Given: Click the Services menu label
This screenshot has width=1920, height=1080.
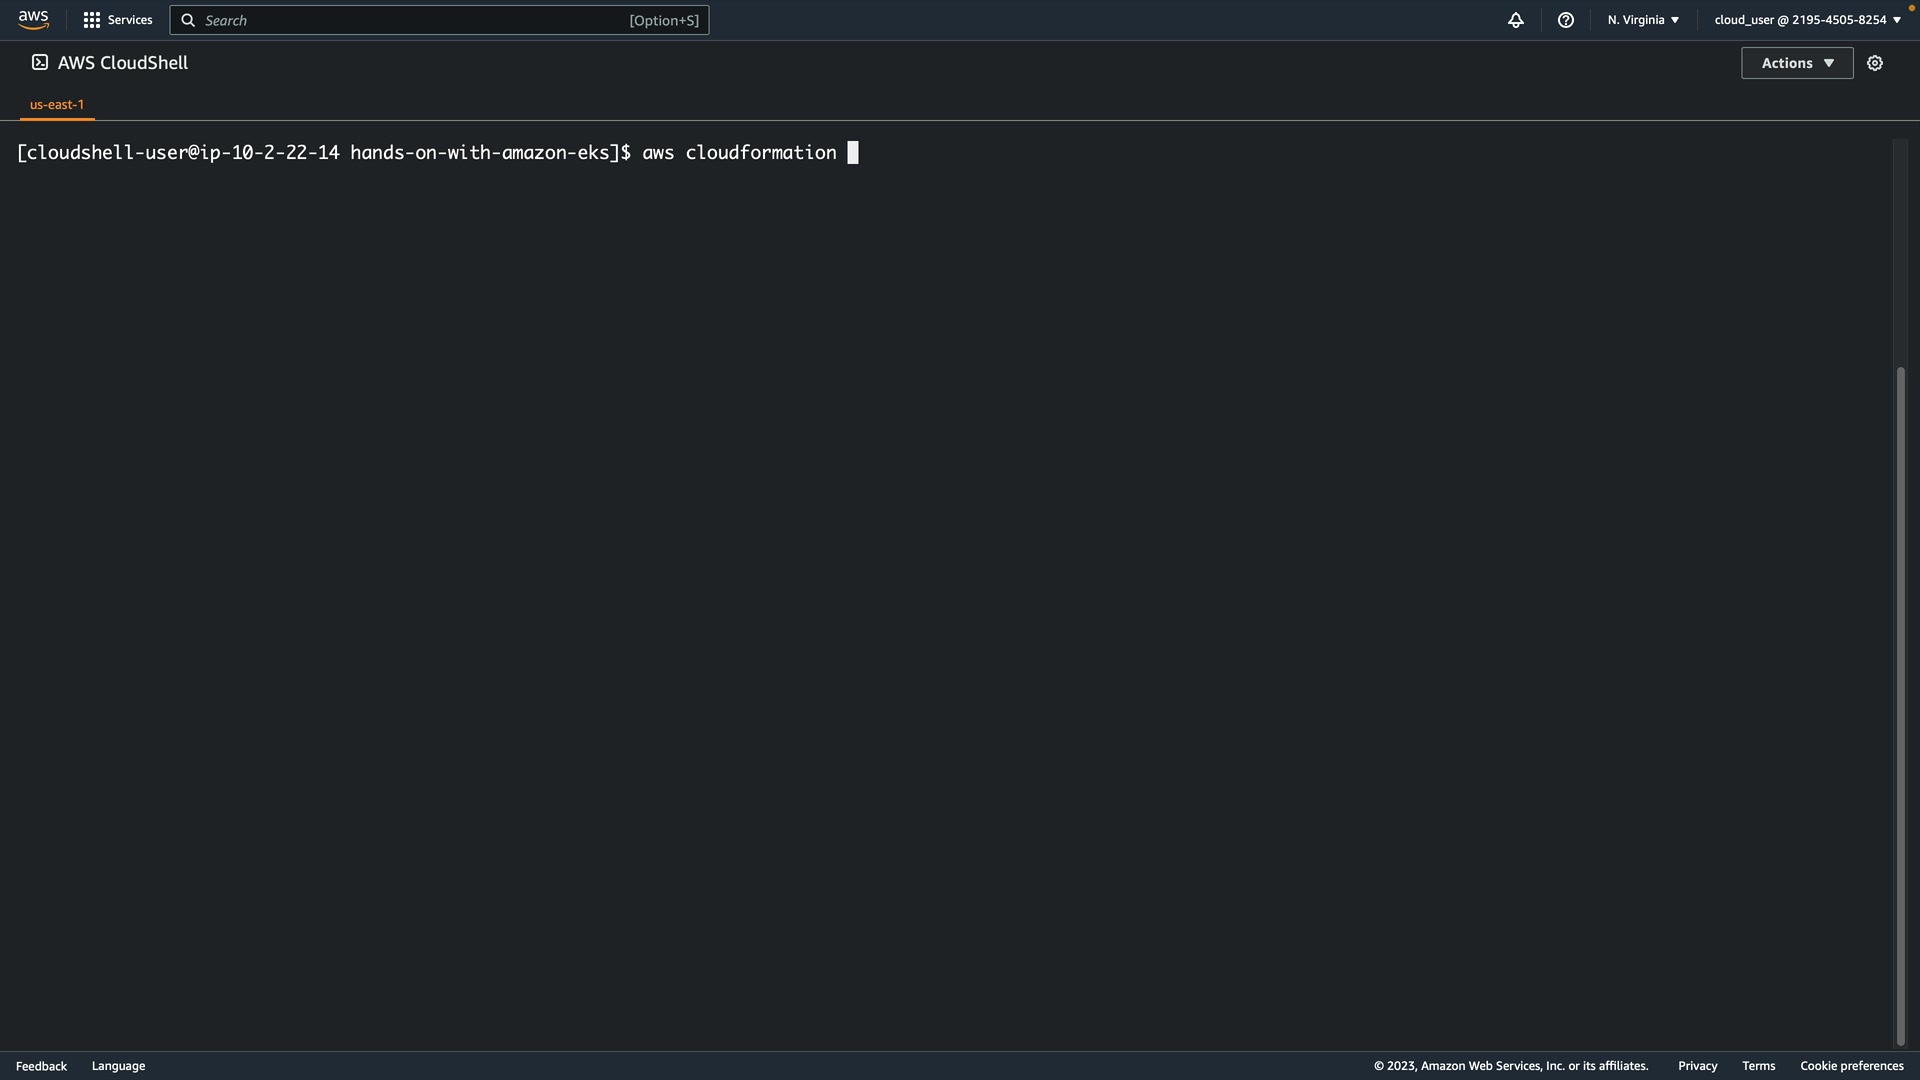Looking at the screenshot, I should point(130,20).
